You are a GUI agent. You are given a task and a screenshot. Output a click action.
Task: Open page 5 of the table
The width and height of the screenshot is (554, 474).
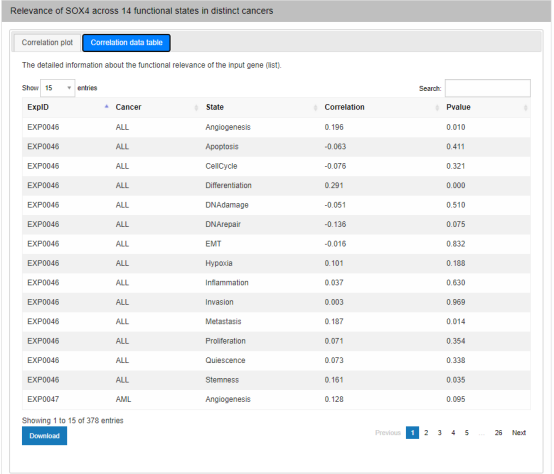[x=467, y=433]
